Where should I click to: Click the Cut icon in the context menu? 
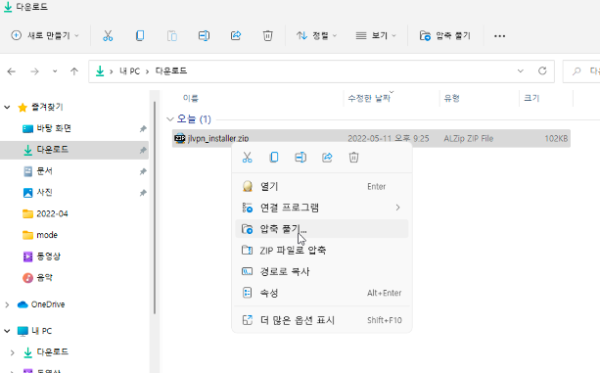[x=247, y=157]
